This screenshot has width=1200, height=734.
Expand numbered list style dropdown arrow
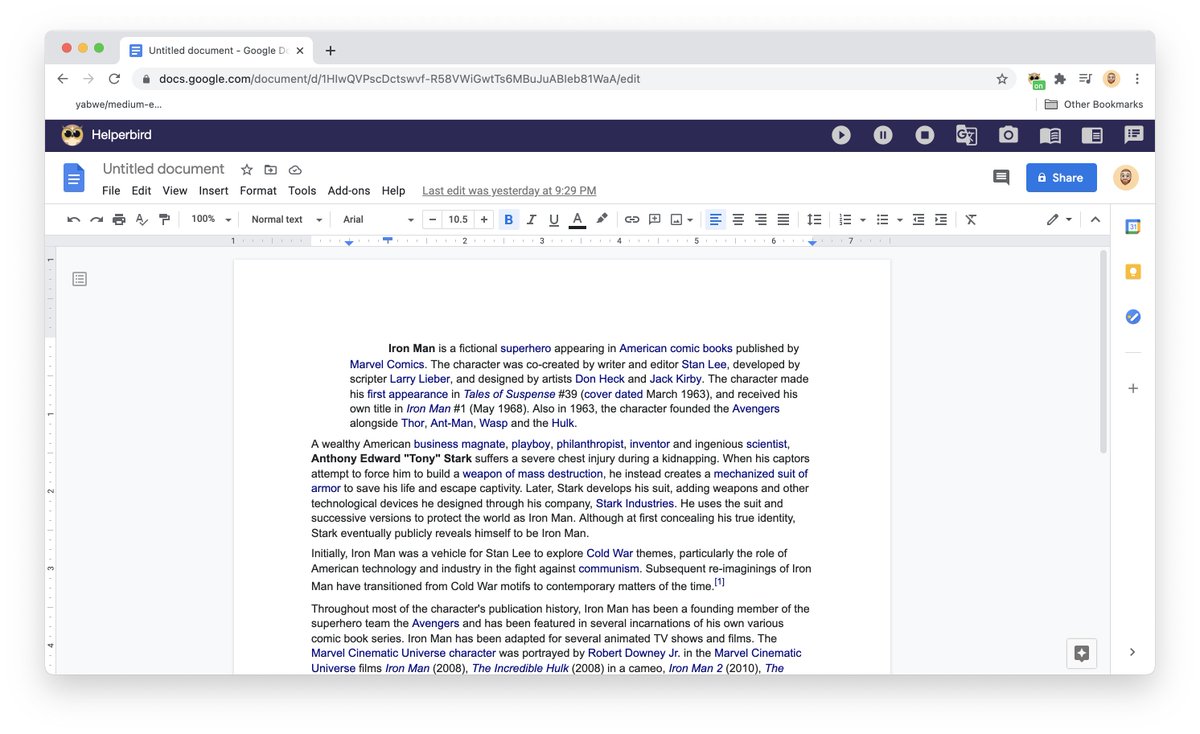click(x=862, y=220)
